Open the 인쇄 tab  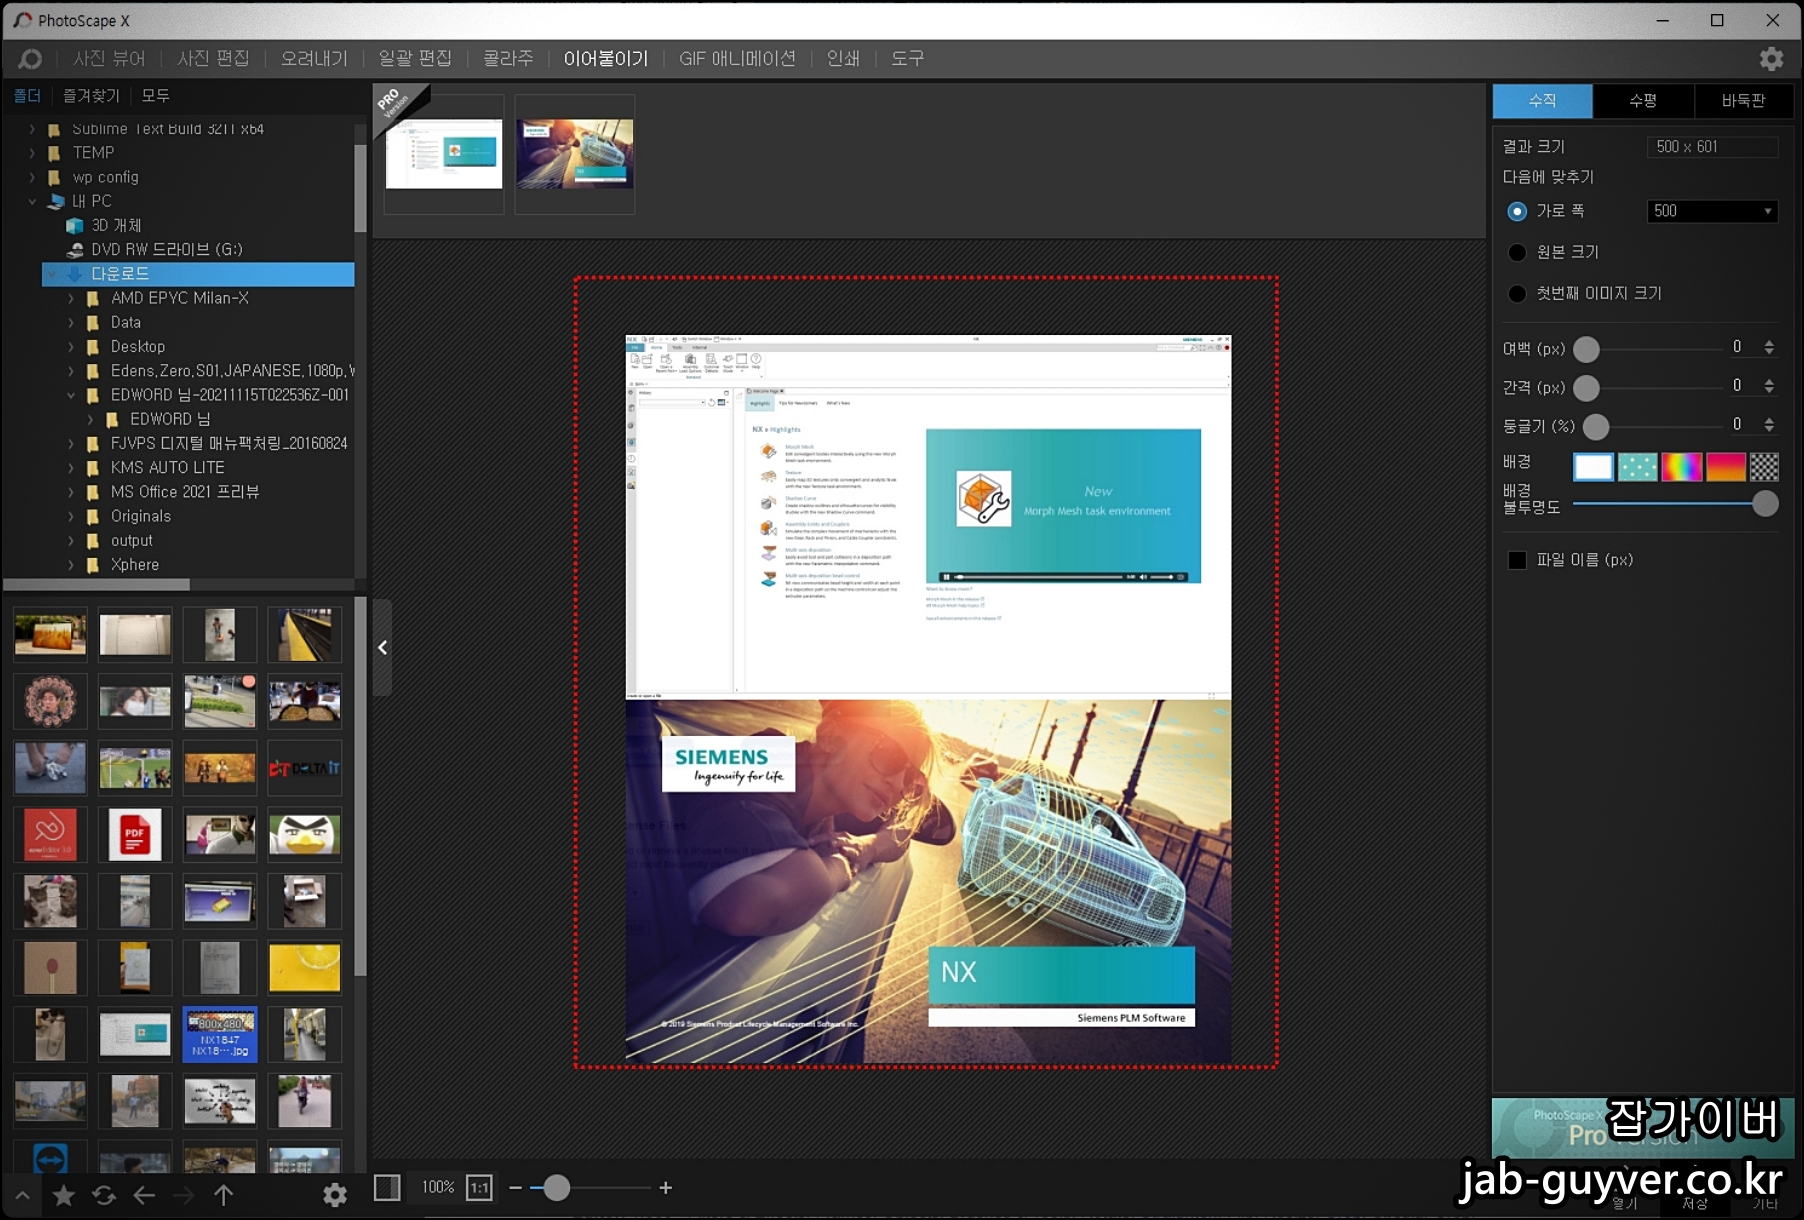click(843, 59)
